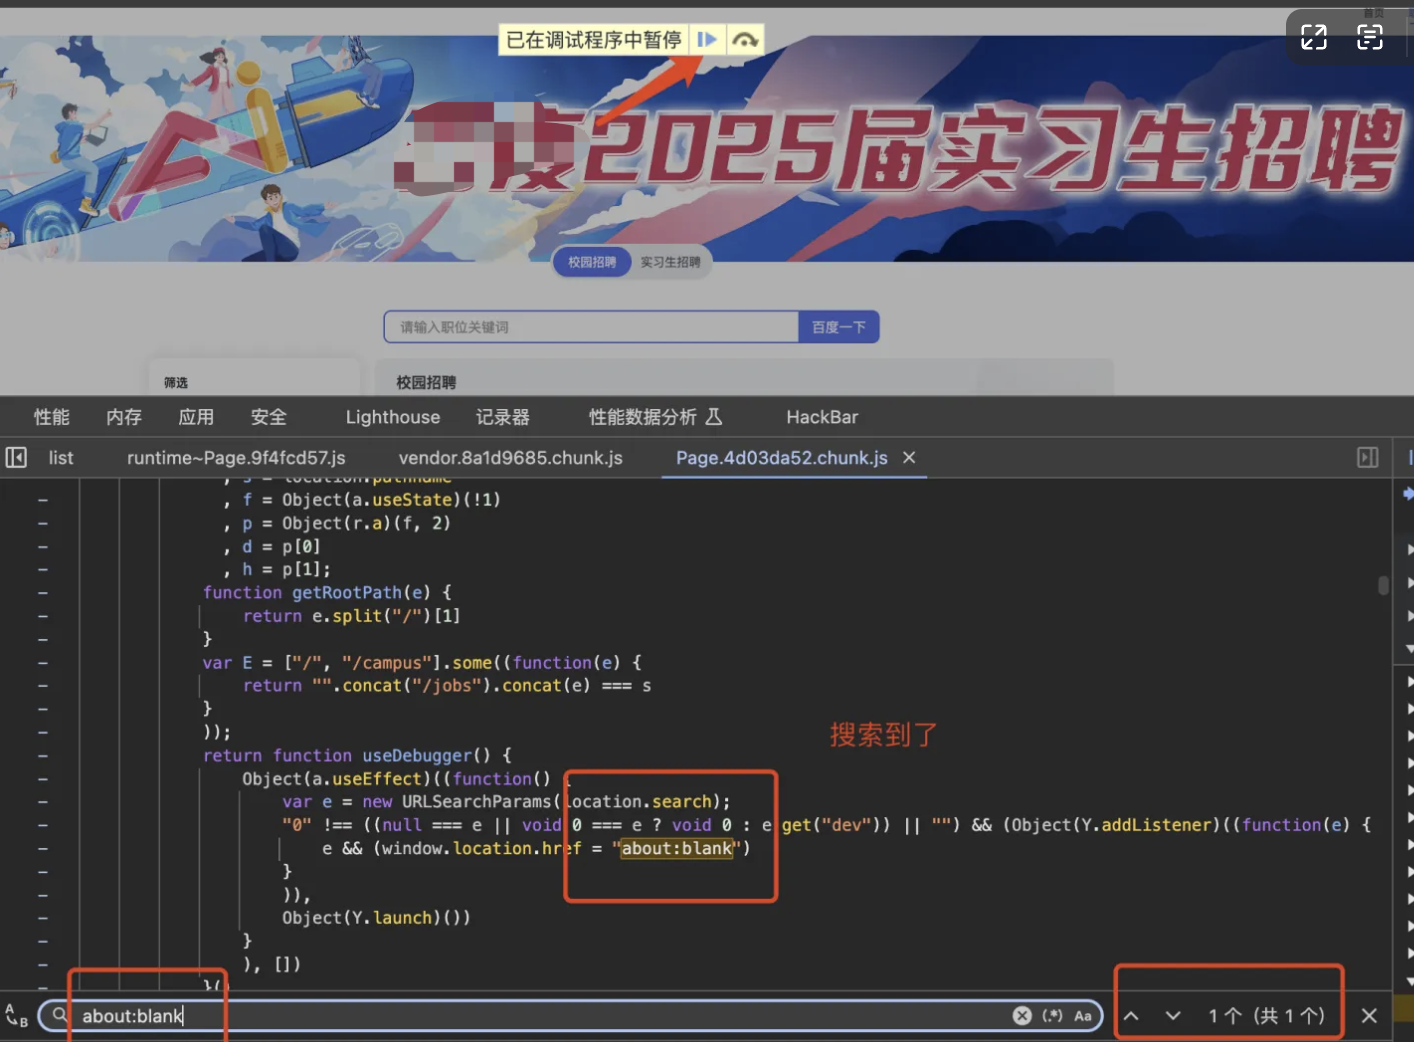Toggle the replace mode icon
The image size is (1414, 1042).
click(16, 1016)
